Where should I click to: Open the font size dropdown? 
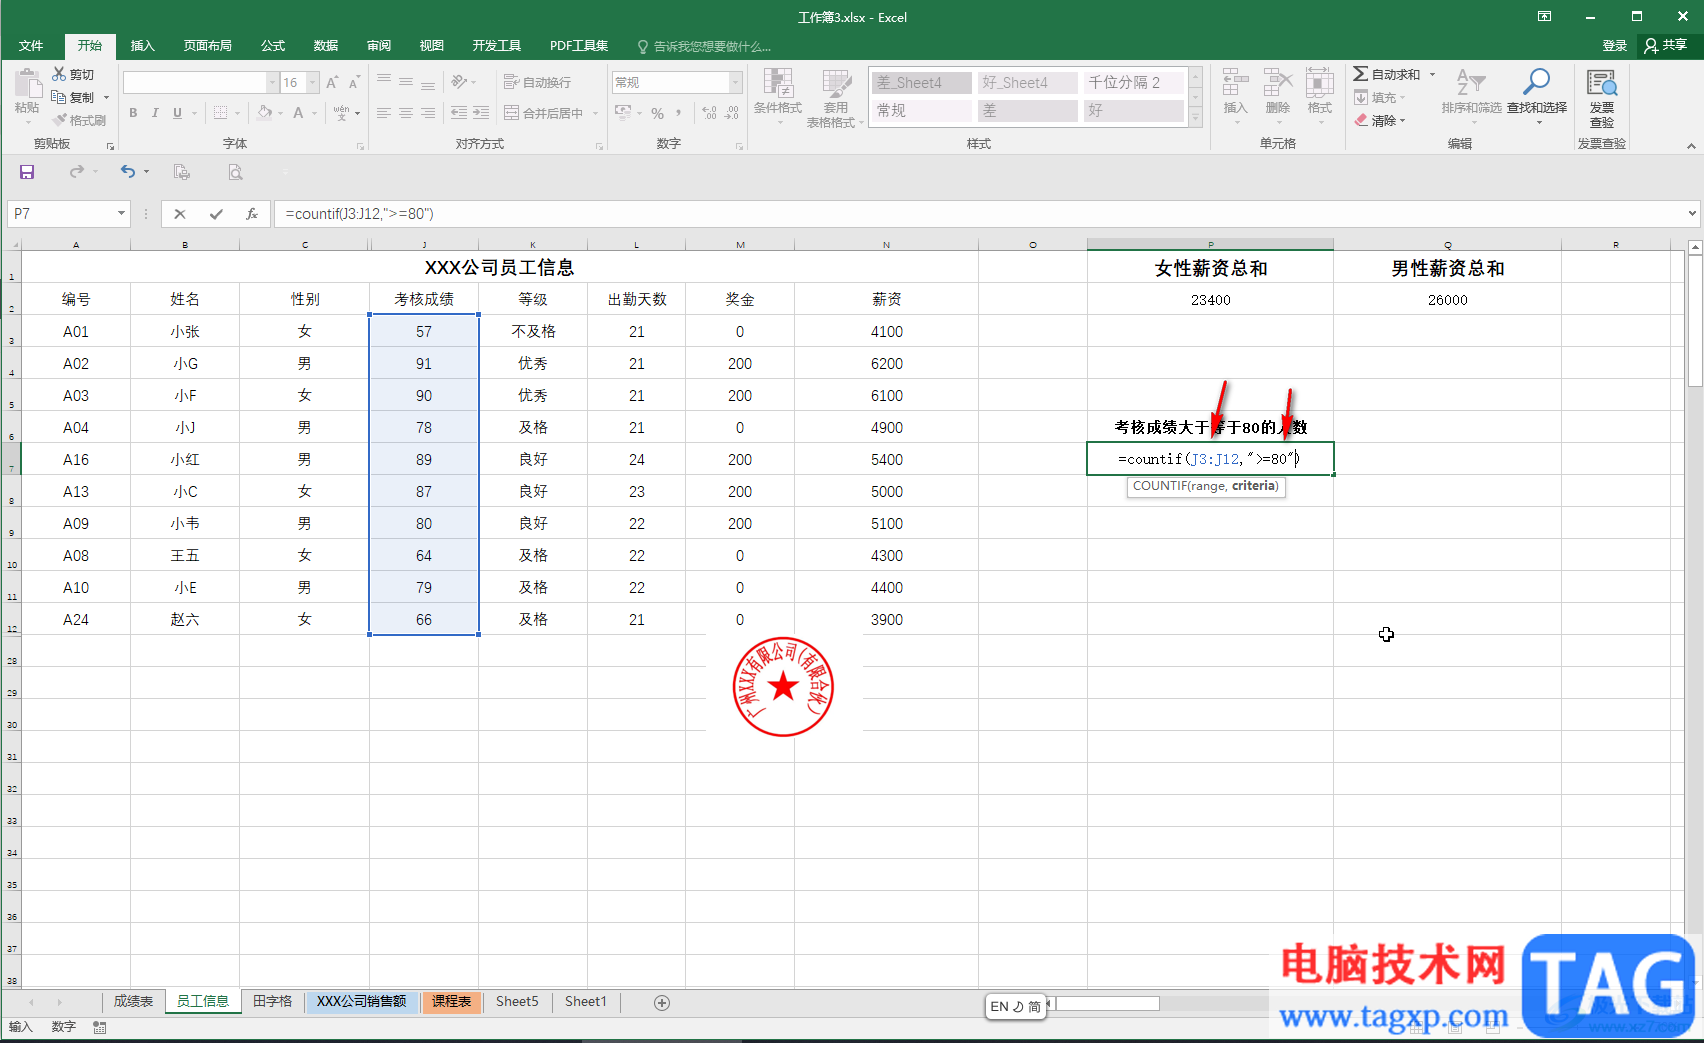tap(313, 82)
